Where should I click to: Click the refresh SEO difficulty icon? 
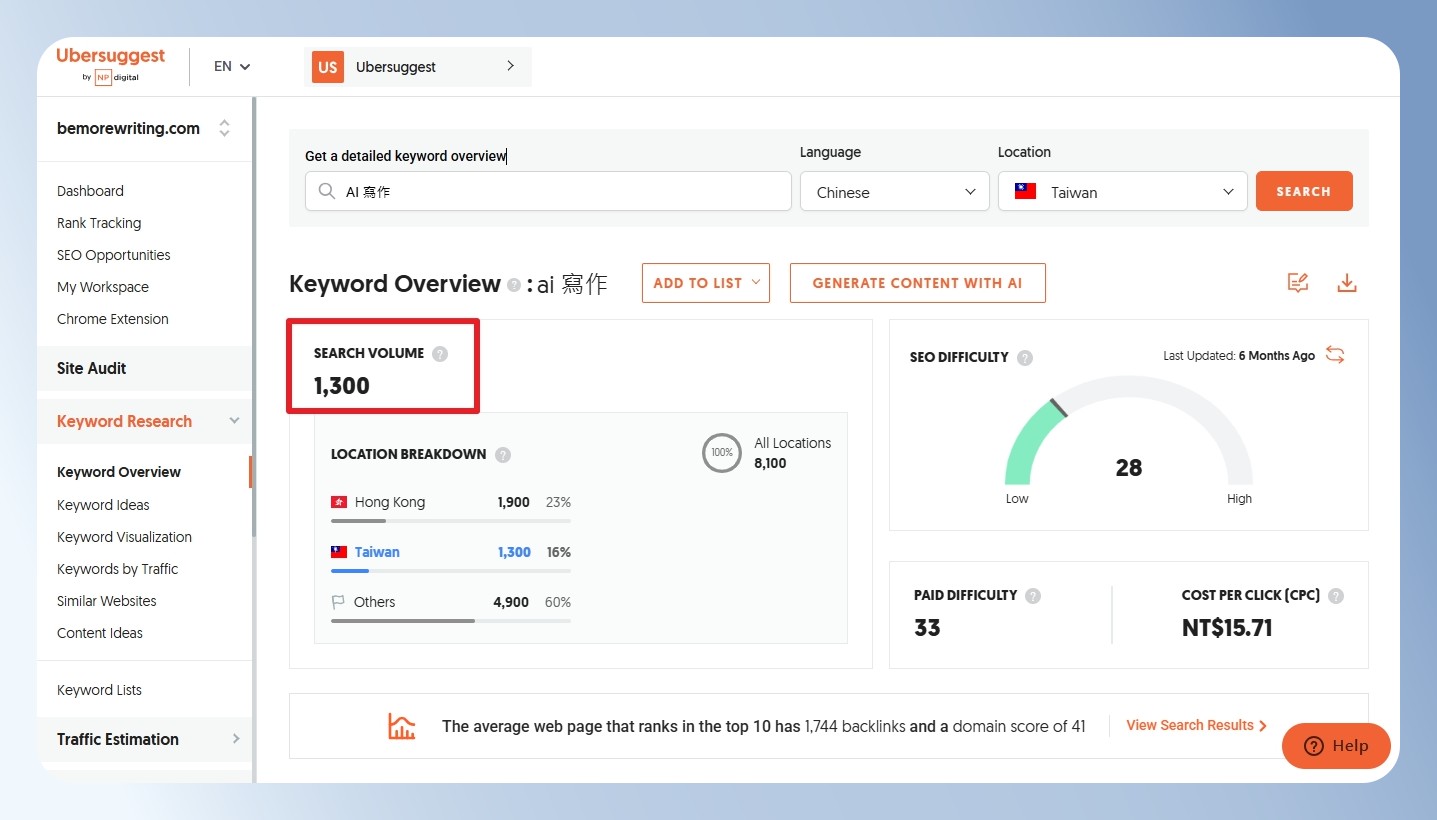(1335, 355)
